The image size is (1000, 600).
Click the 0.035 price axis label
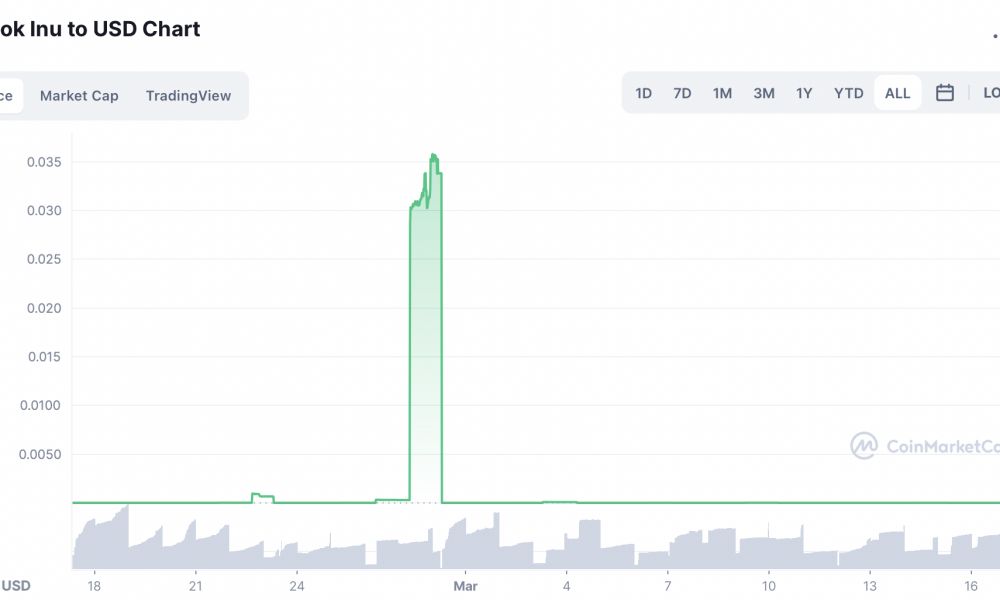pyautogui.click(x=44, y=162)
